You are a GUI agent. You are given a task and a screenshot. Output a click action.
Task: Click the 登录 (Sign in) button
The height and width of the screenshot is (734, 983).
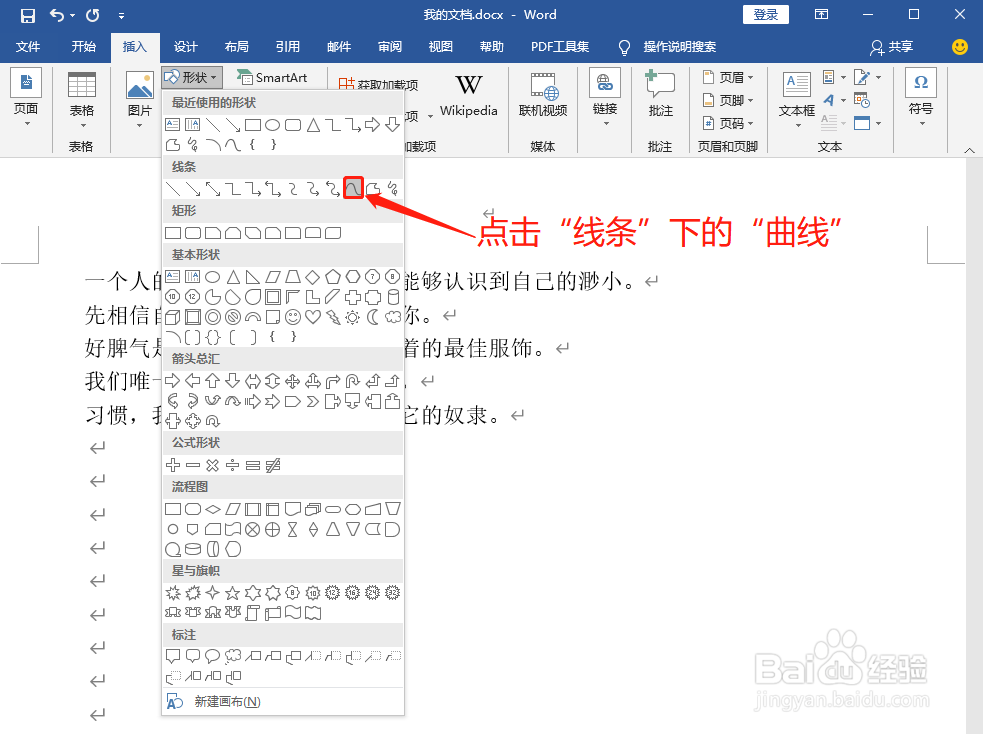(765, 14)
